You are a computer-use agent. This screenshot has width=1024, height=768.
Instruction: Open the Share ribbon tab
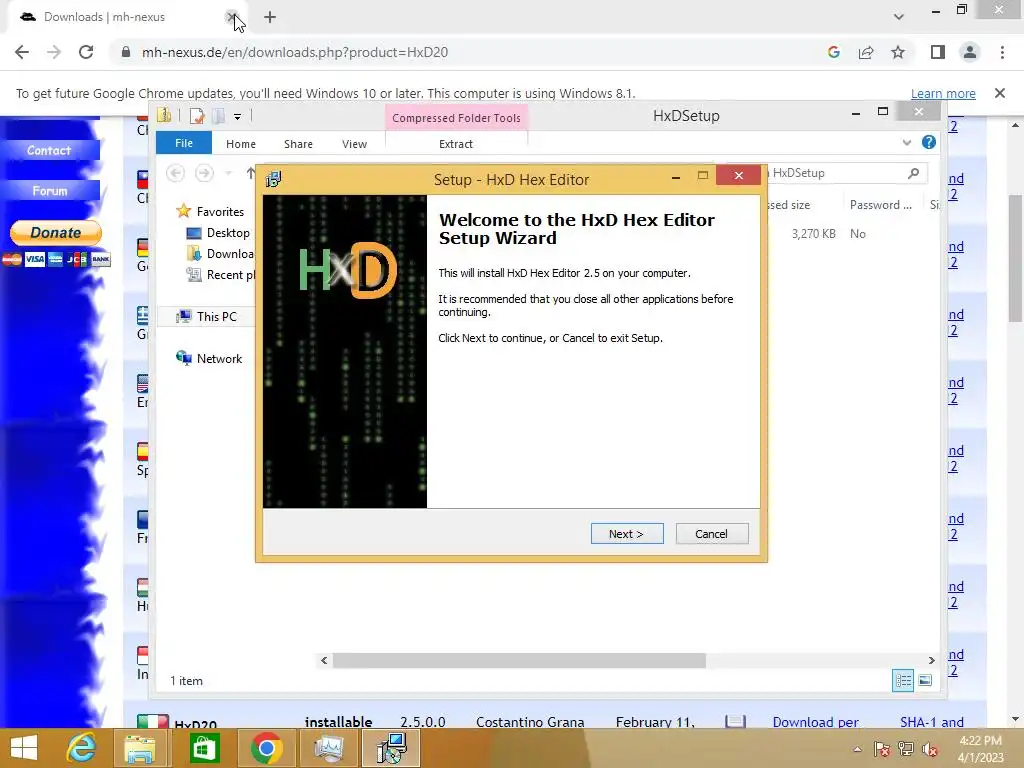tap(298, 144)
